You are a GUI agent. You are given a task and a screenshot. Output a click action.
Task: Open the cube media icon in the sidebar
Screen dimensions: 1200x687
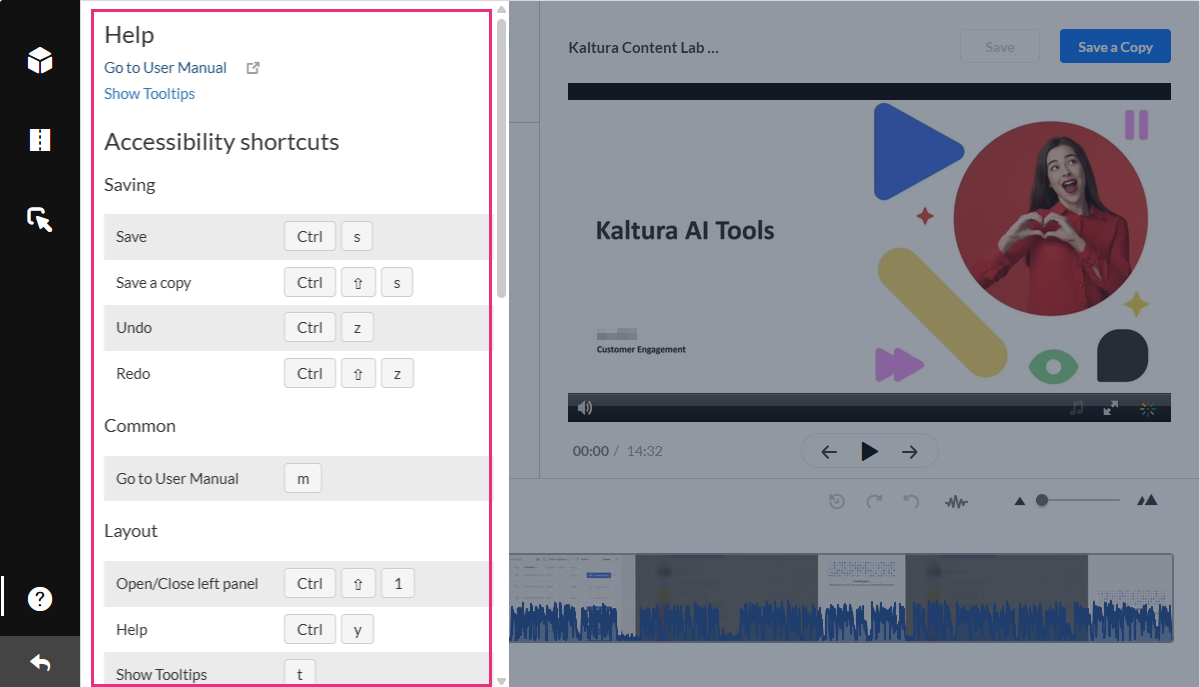[40, 61]
